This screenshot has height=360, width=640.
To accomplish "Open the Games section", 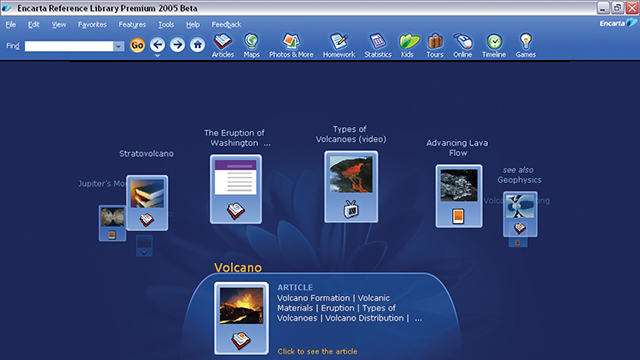I will (x=525, y=45).
